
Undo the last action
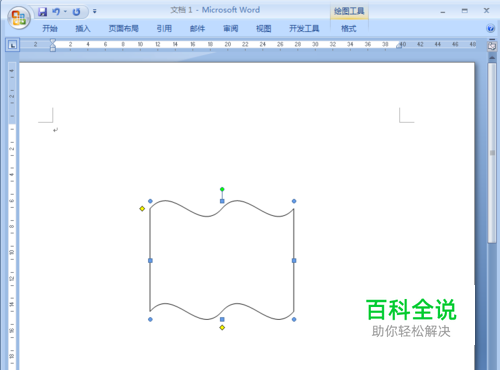click(56, 12)
